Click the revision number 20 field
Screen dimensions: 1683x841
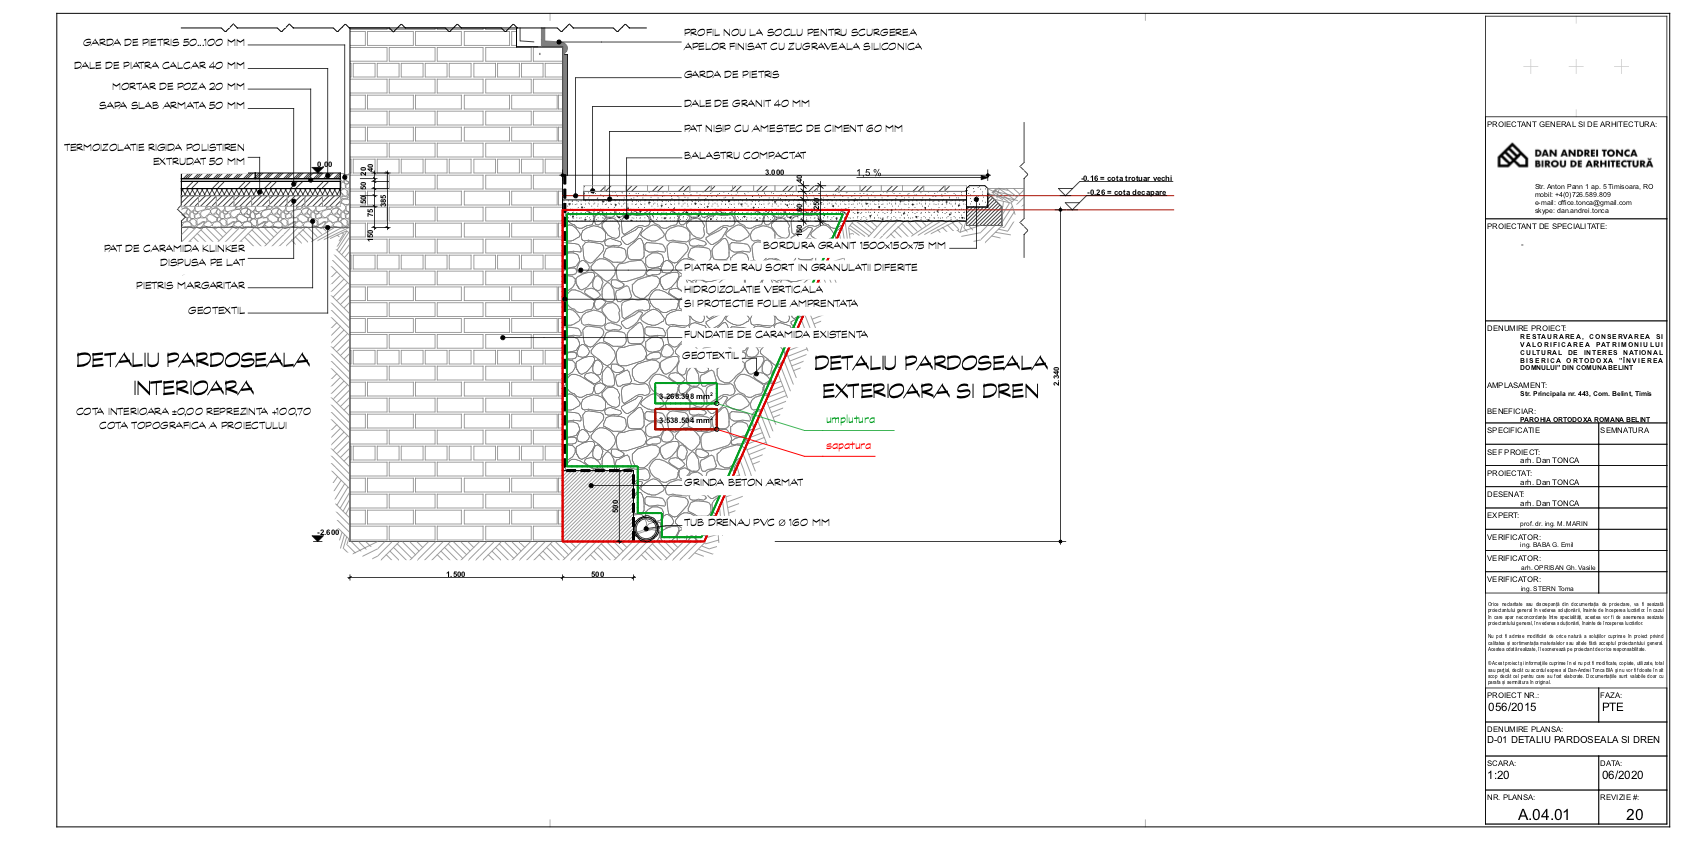pyautogui.click(x=1634, y=814)
